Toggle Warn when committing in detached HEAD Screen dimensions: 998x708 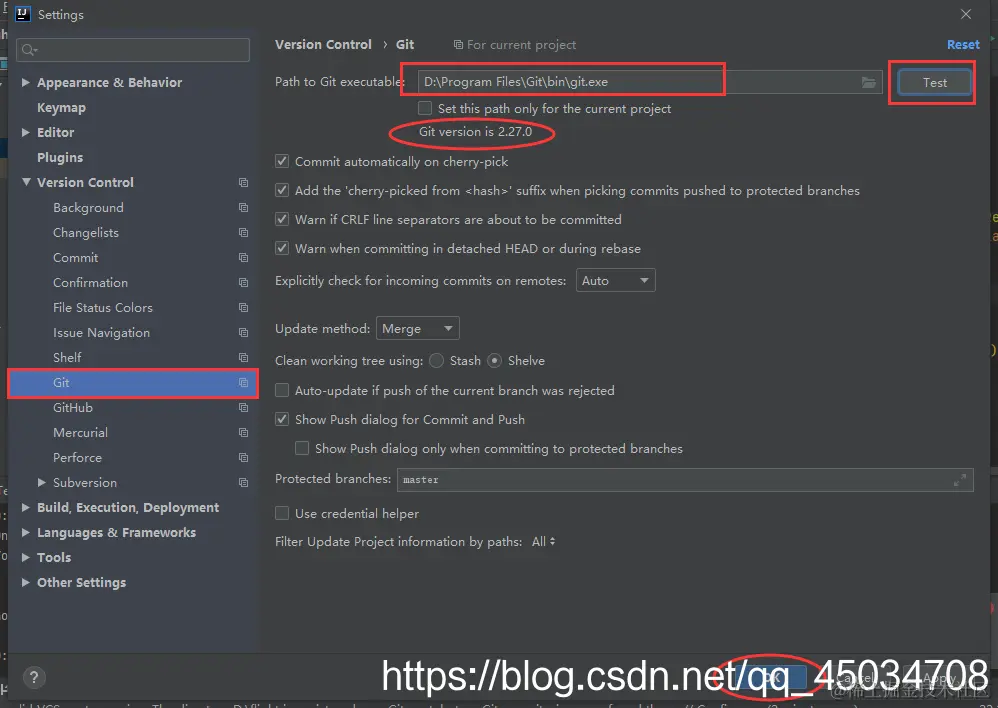[x=282, y=248]
